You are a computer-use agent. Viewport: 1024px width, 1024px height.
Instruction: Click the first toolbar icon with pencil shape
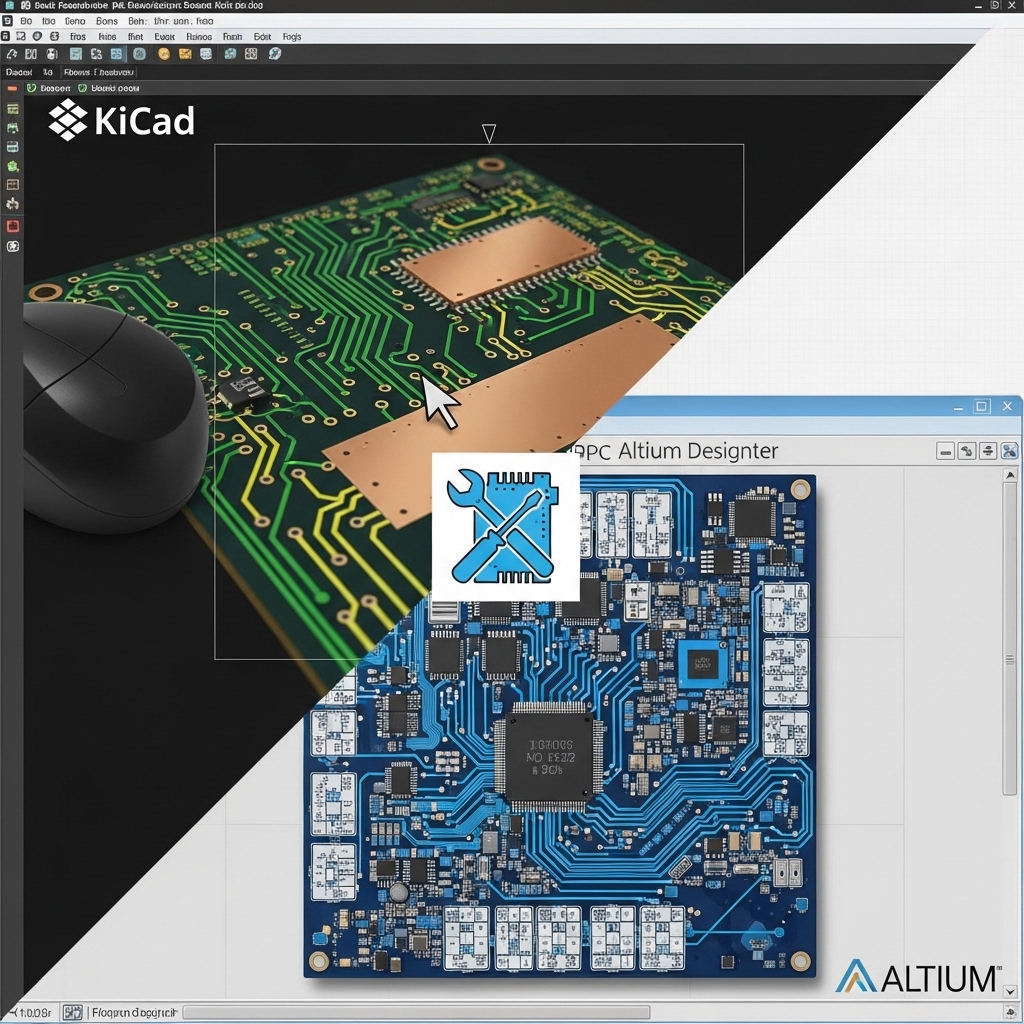pos(12,54)
